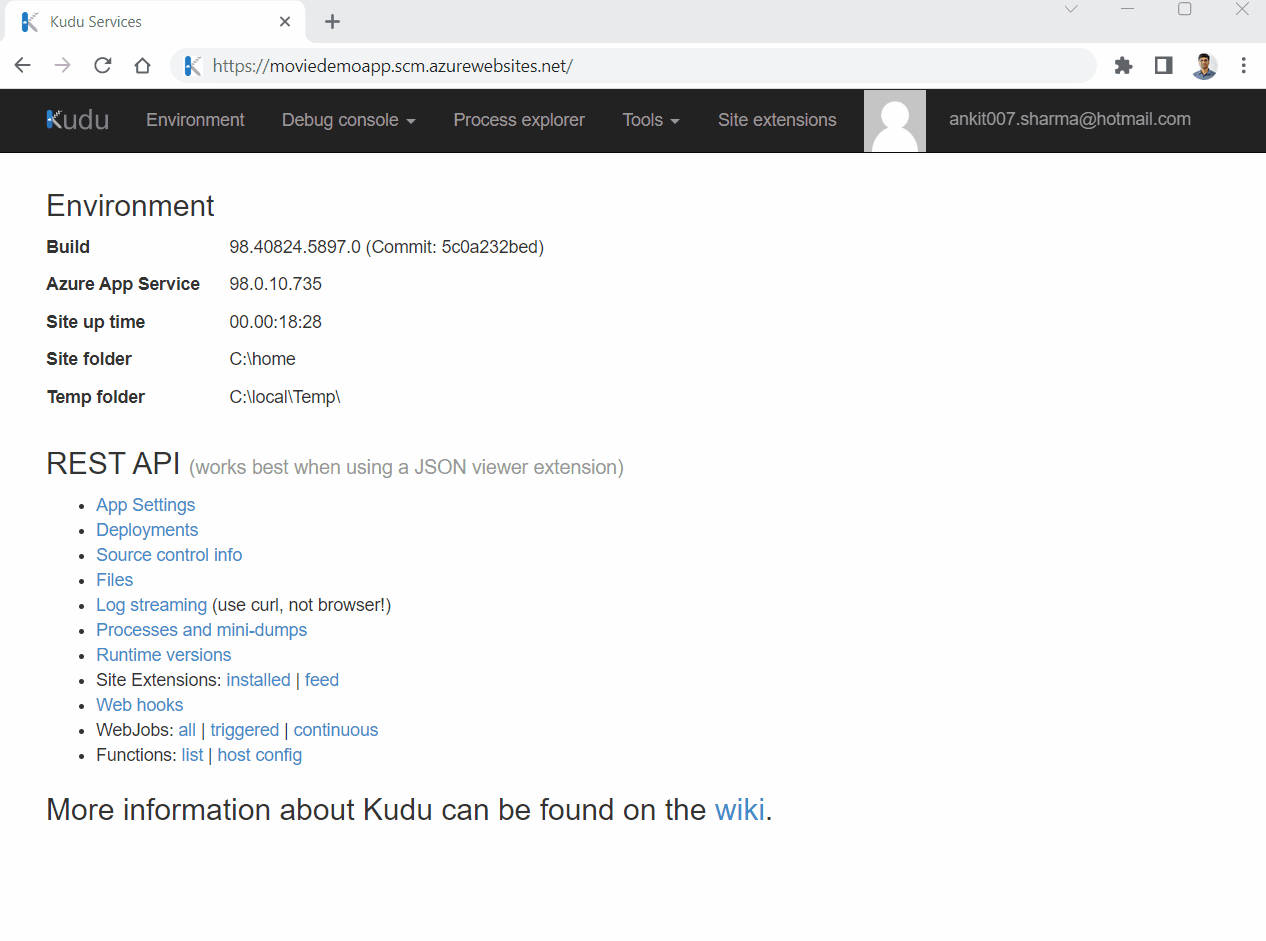The height and width of the screenshot is (941, 1266).
Task: Open Source control info link
Action: tap(169, 555)
